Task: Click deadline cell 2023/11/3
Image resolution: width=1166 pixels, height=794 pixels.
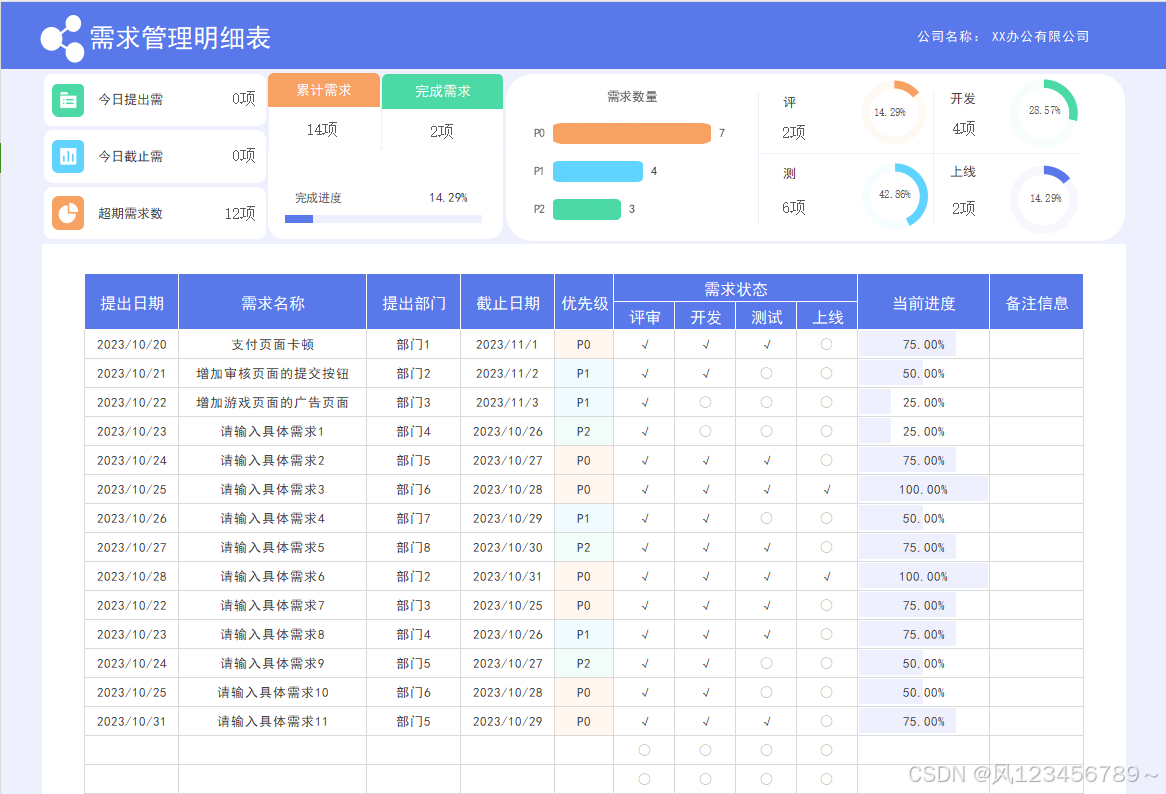Action: click(x=508, y=402)
